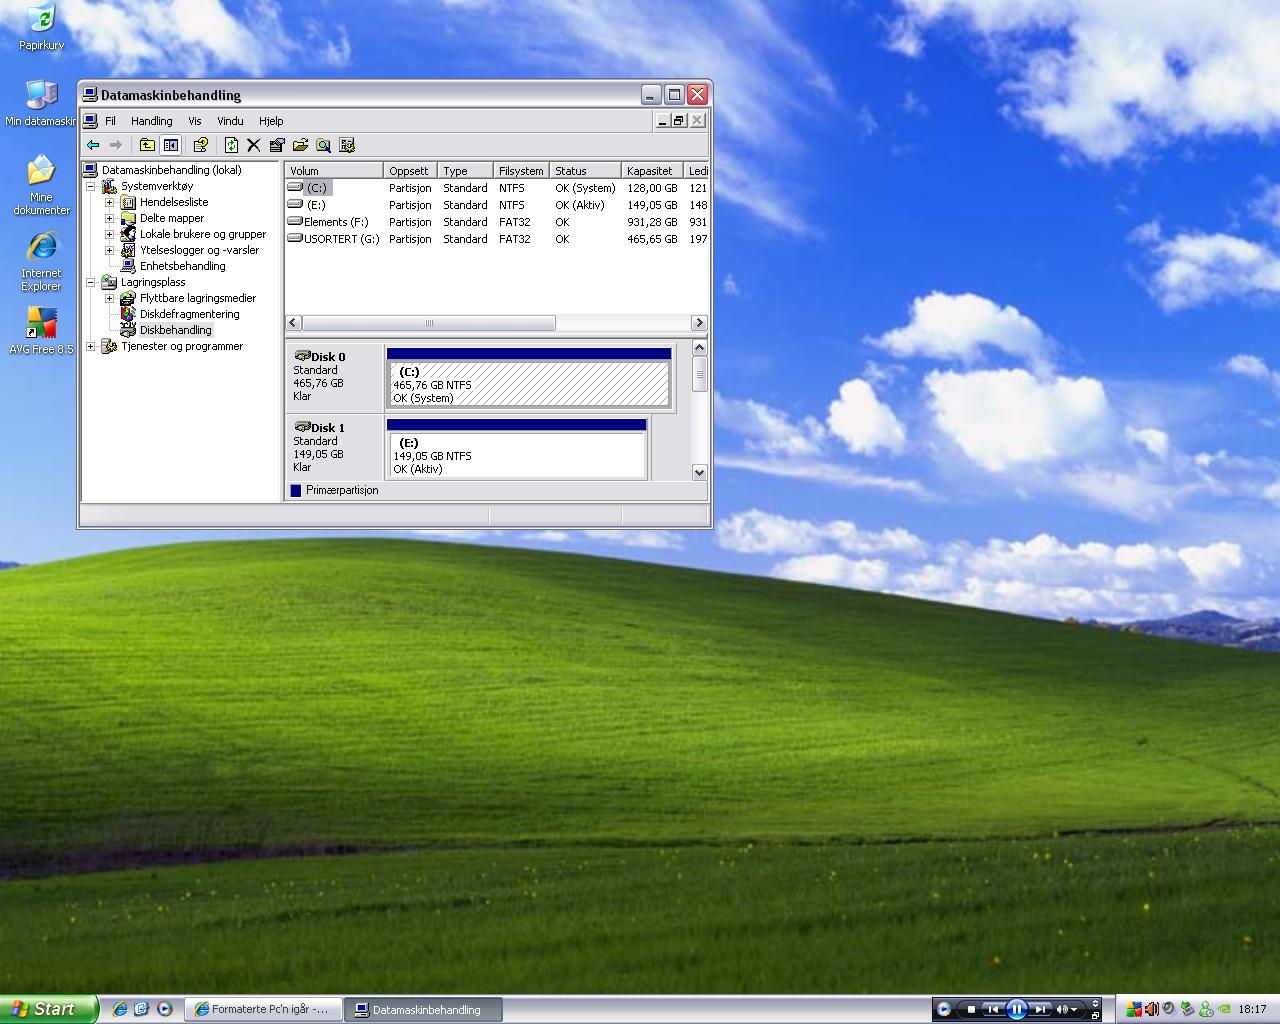
Task: Toggle the console tree pane button
Action: pyautogui.click(x=171, y=145)
